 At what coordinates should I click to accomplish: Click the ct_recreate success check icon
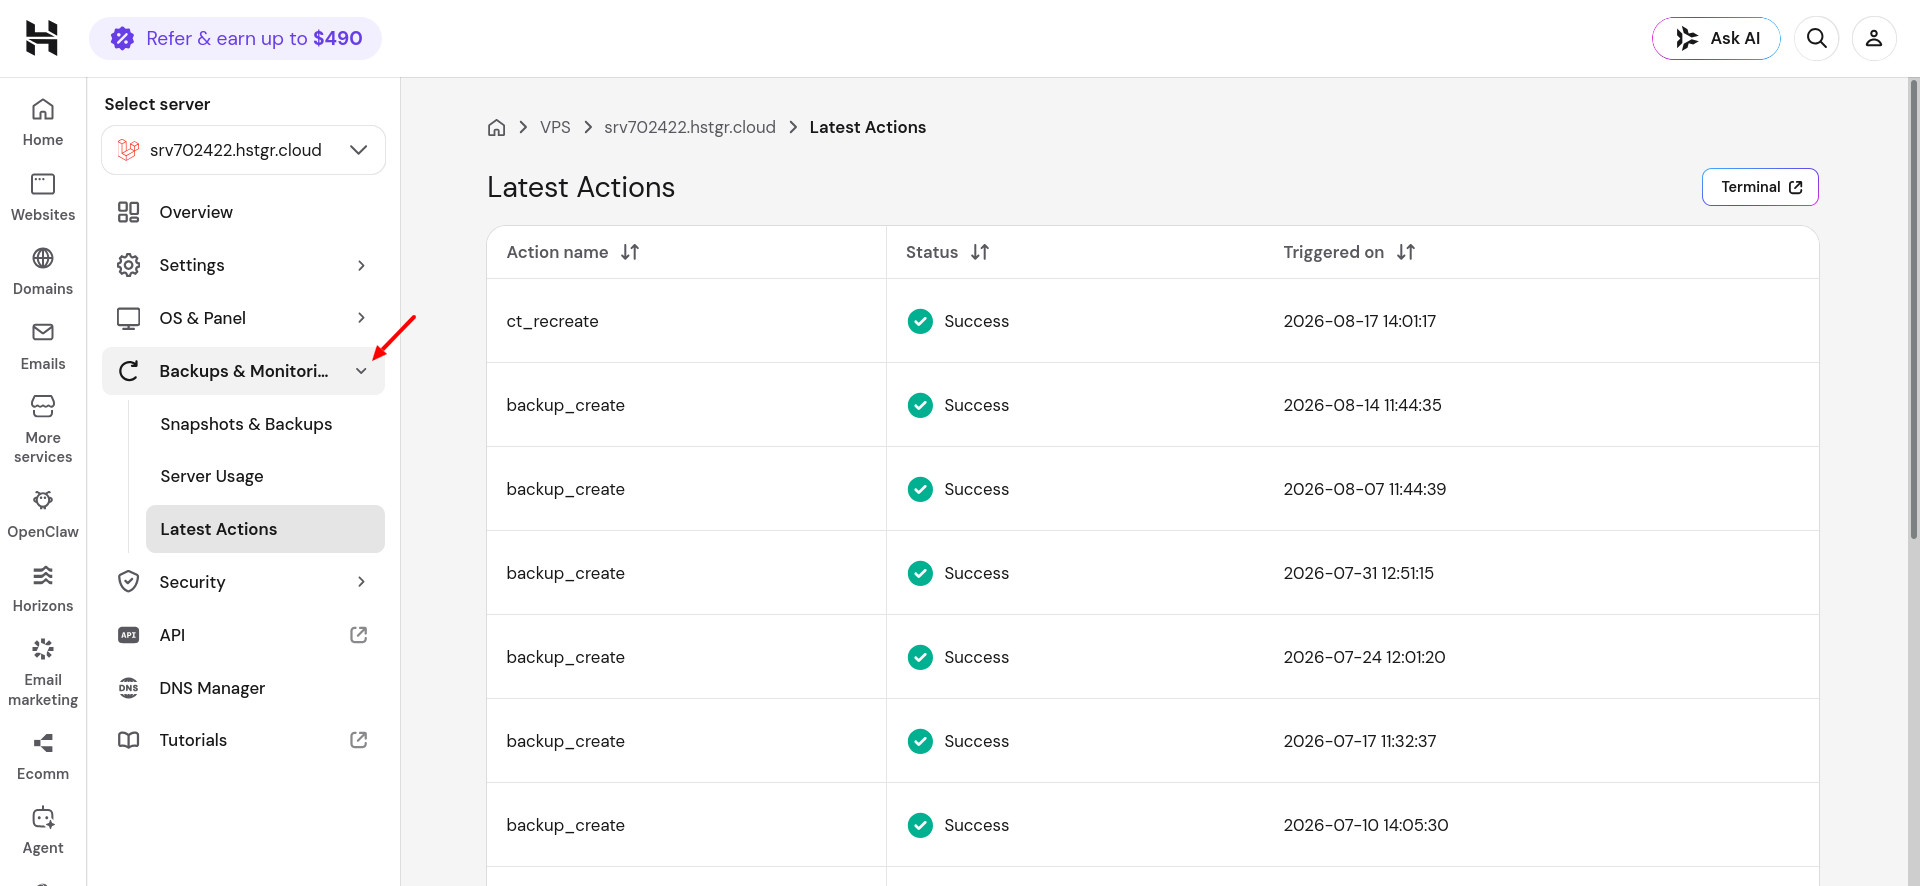point(920,321)
